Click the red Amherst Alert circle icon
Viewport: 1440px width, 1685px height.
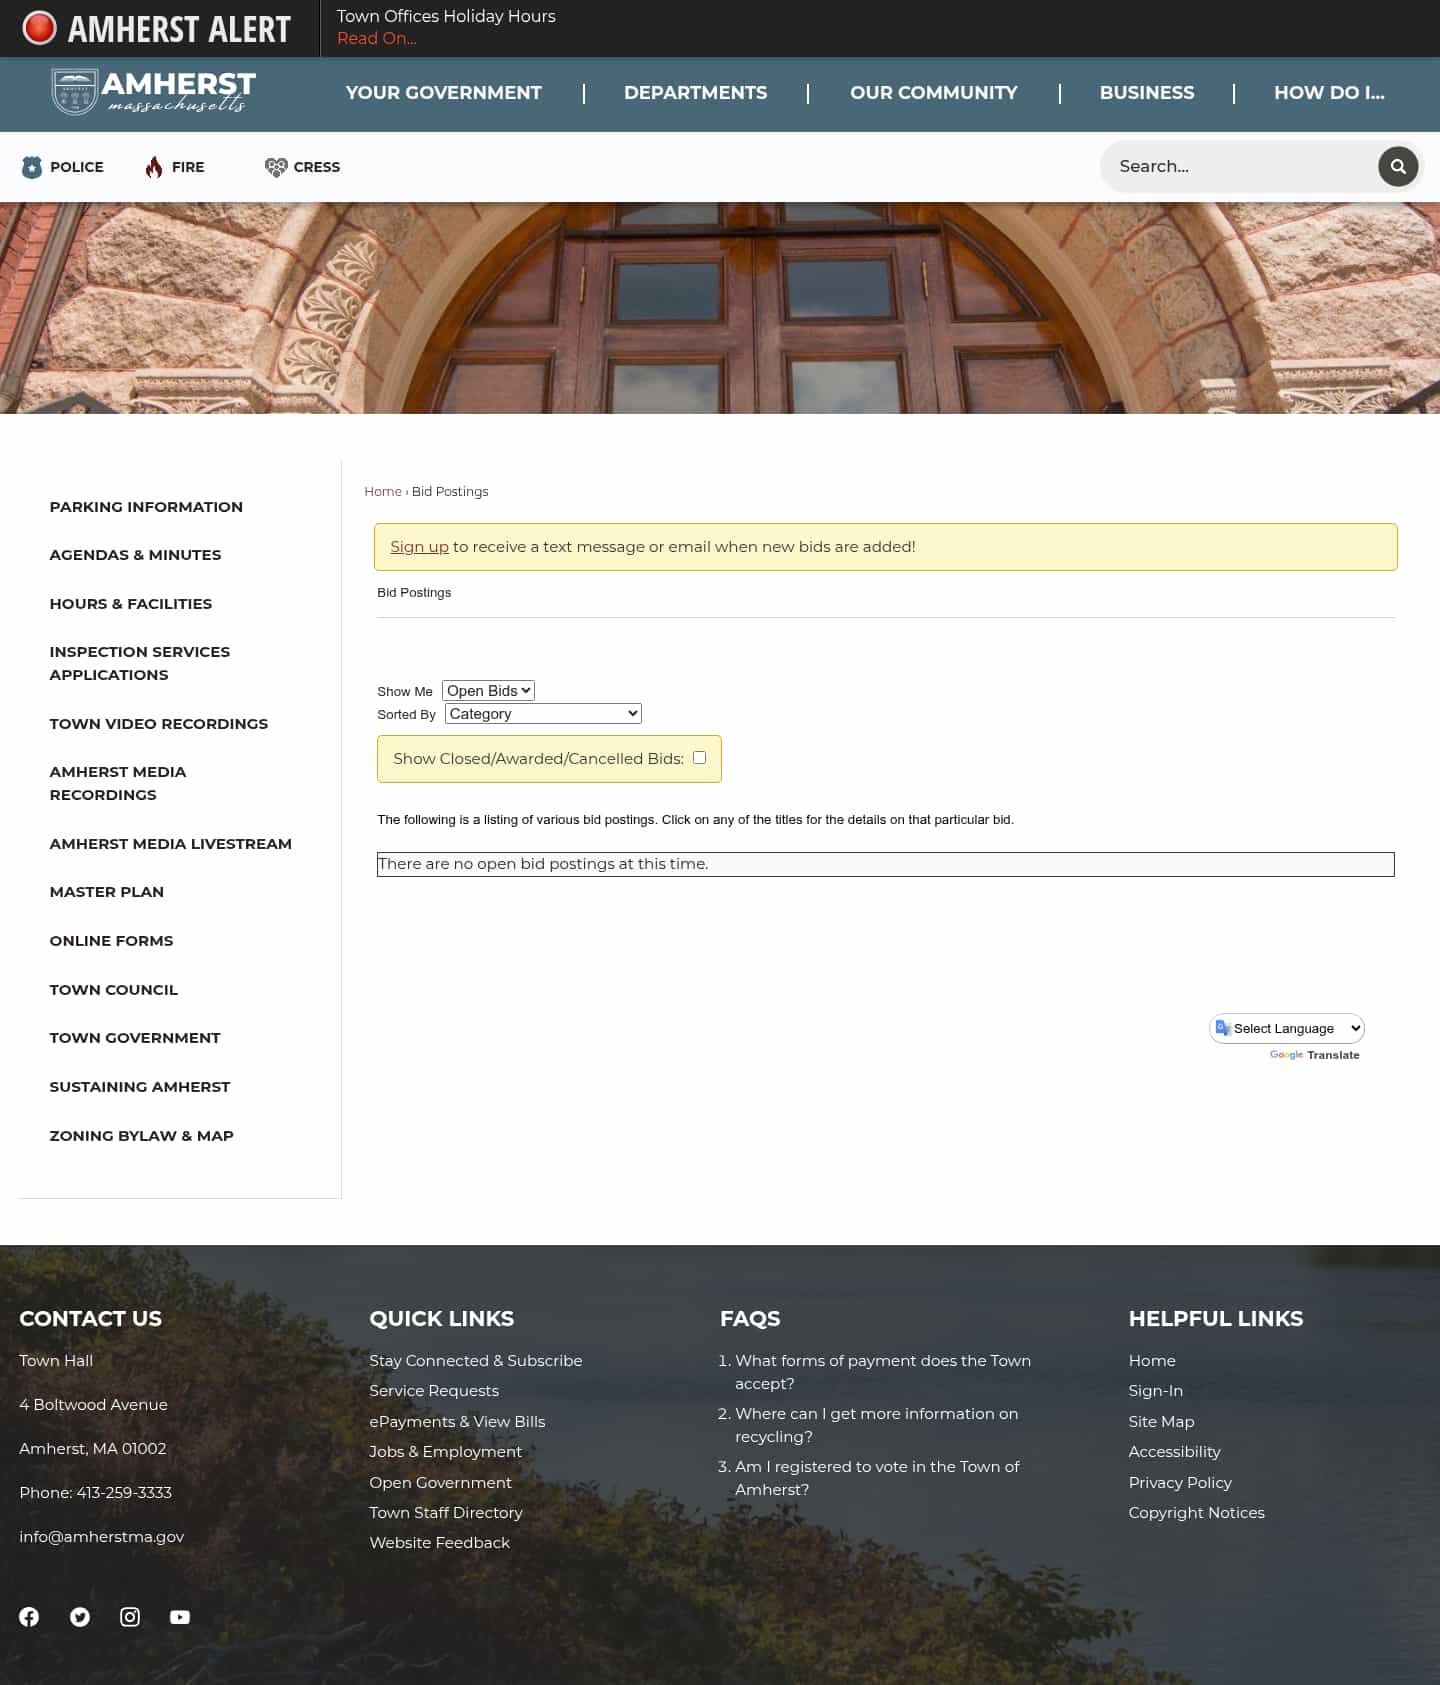tap(40, 28)
